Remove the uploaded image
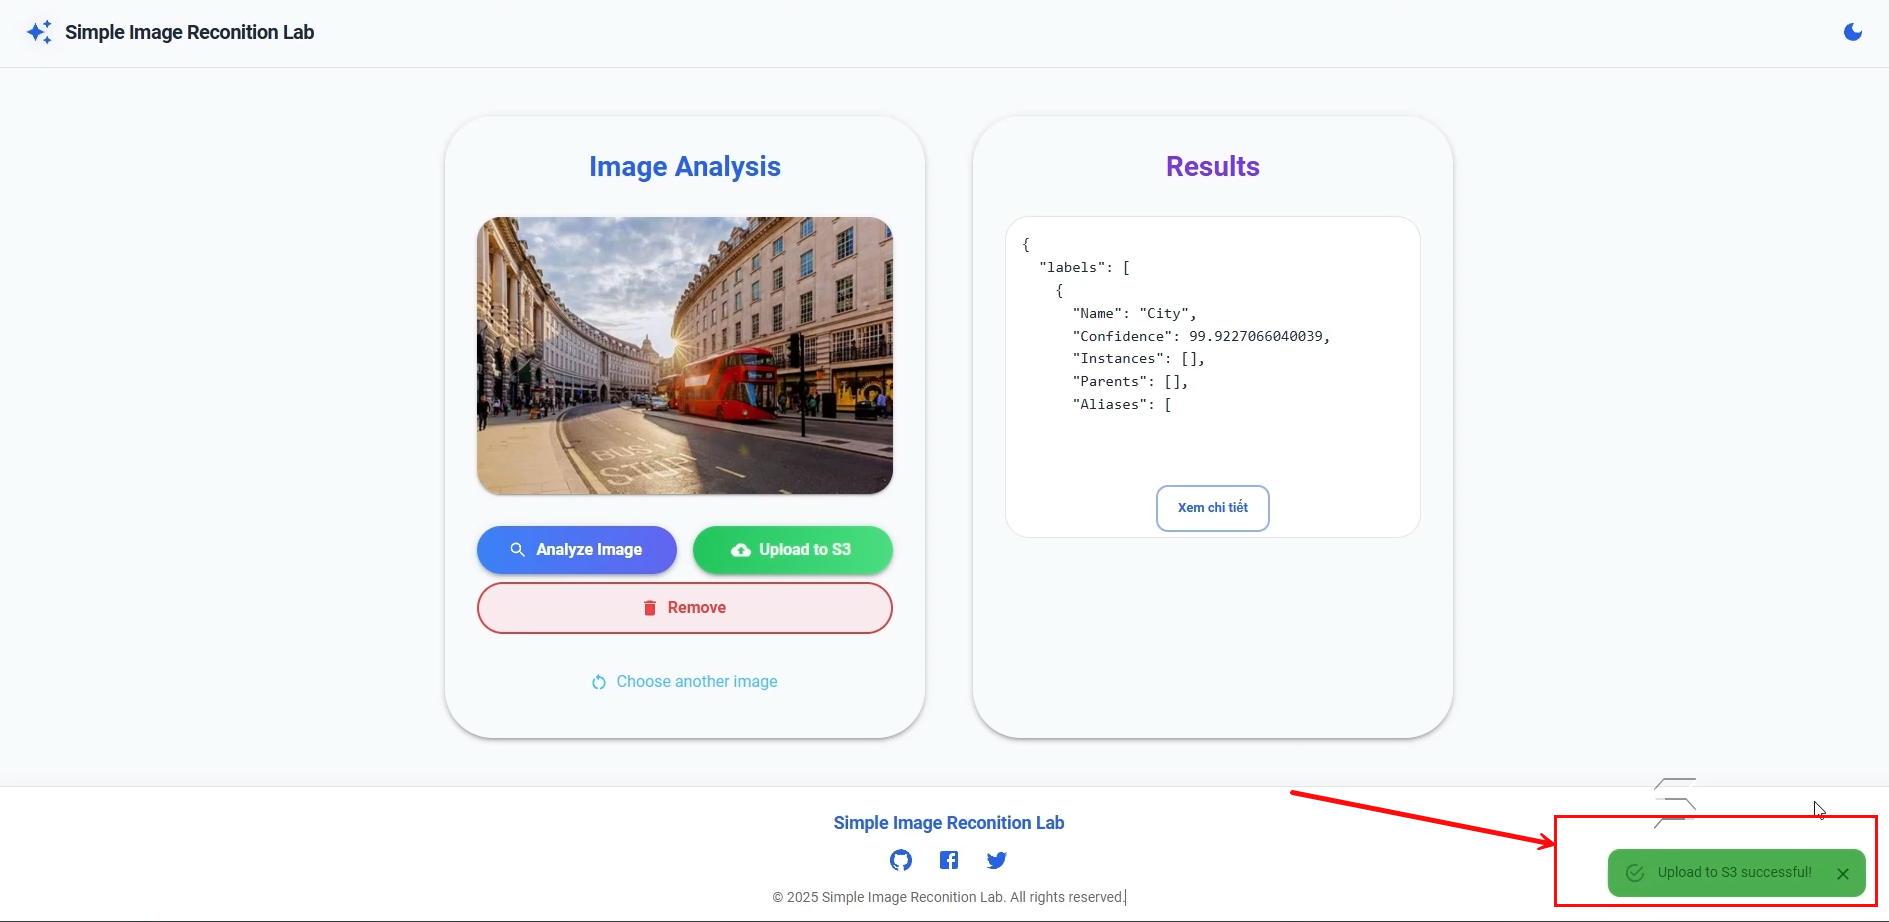 (685, 608)
